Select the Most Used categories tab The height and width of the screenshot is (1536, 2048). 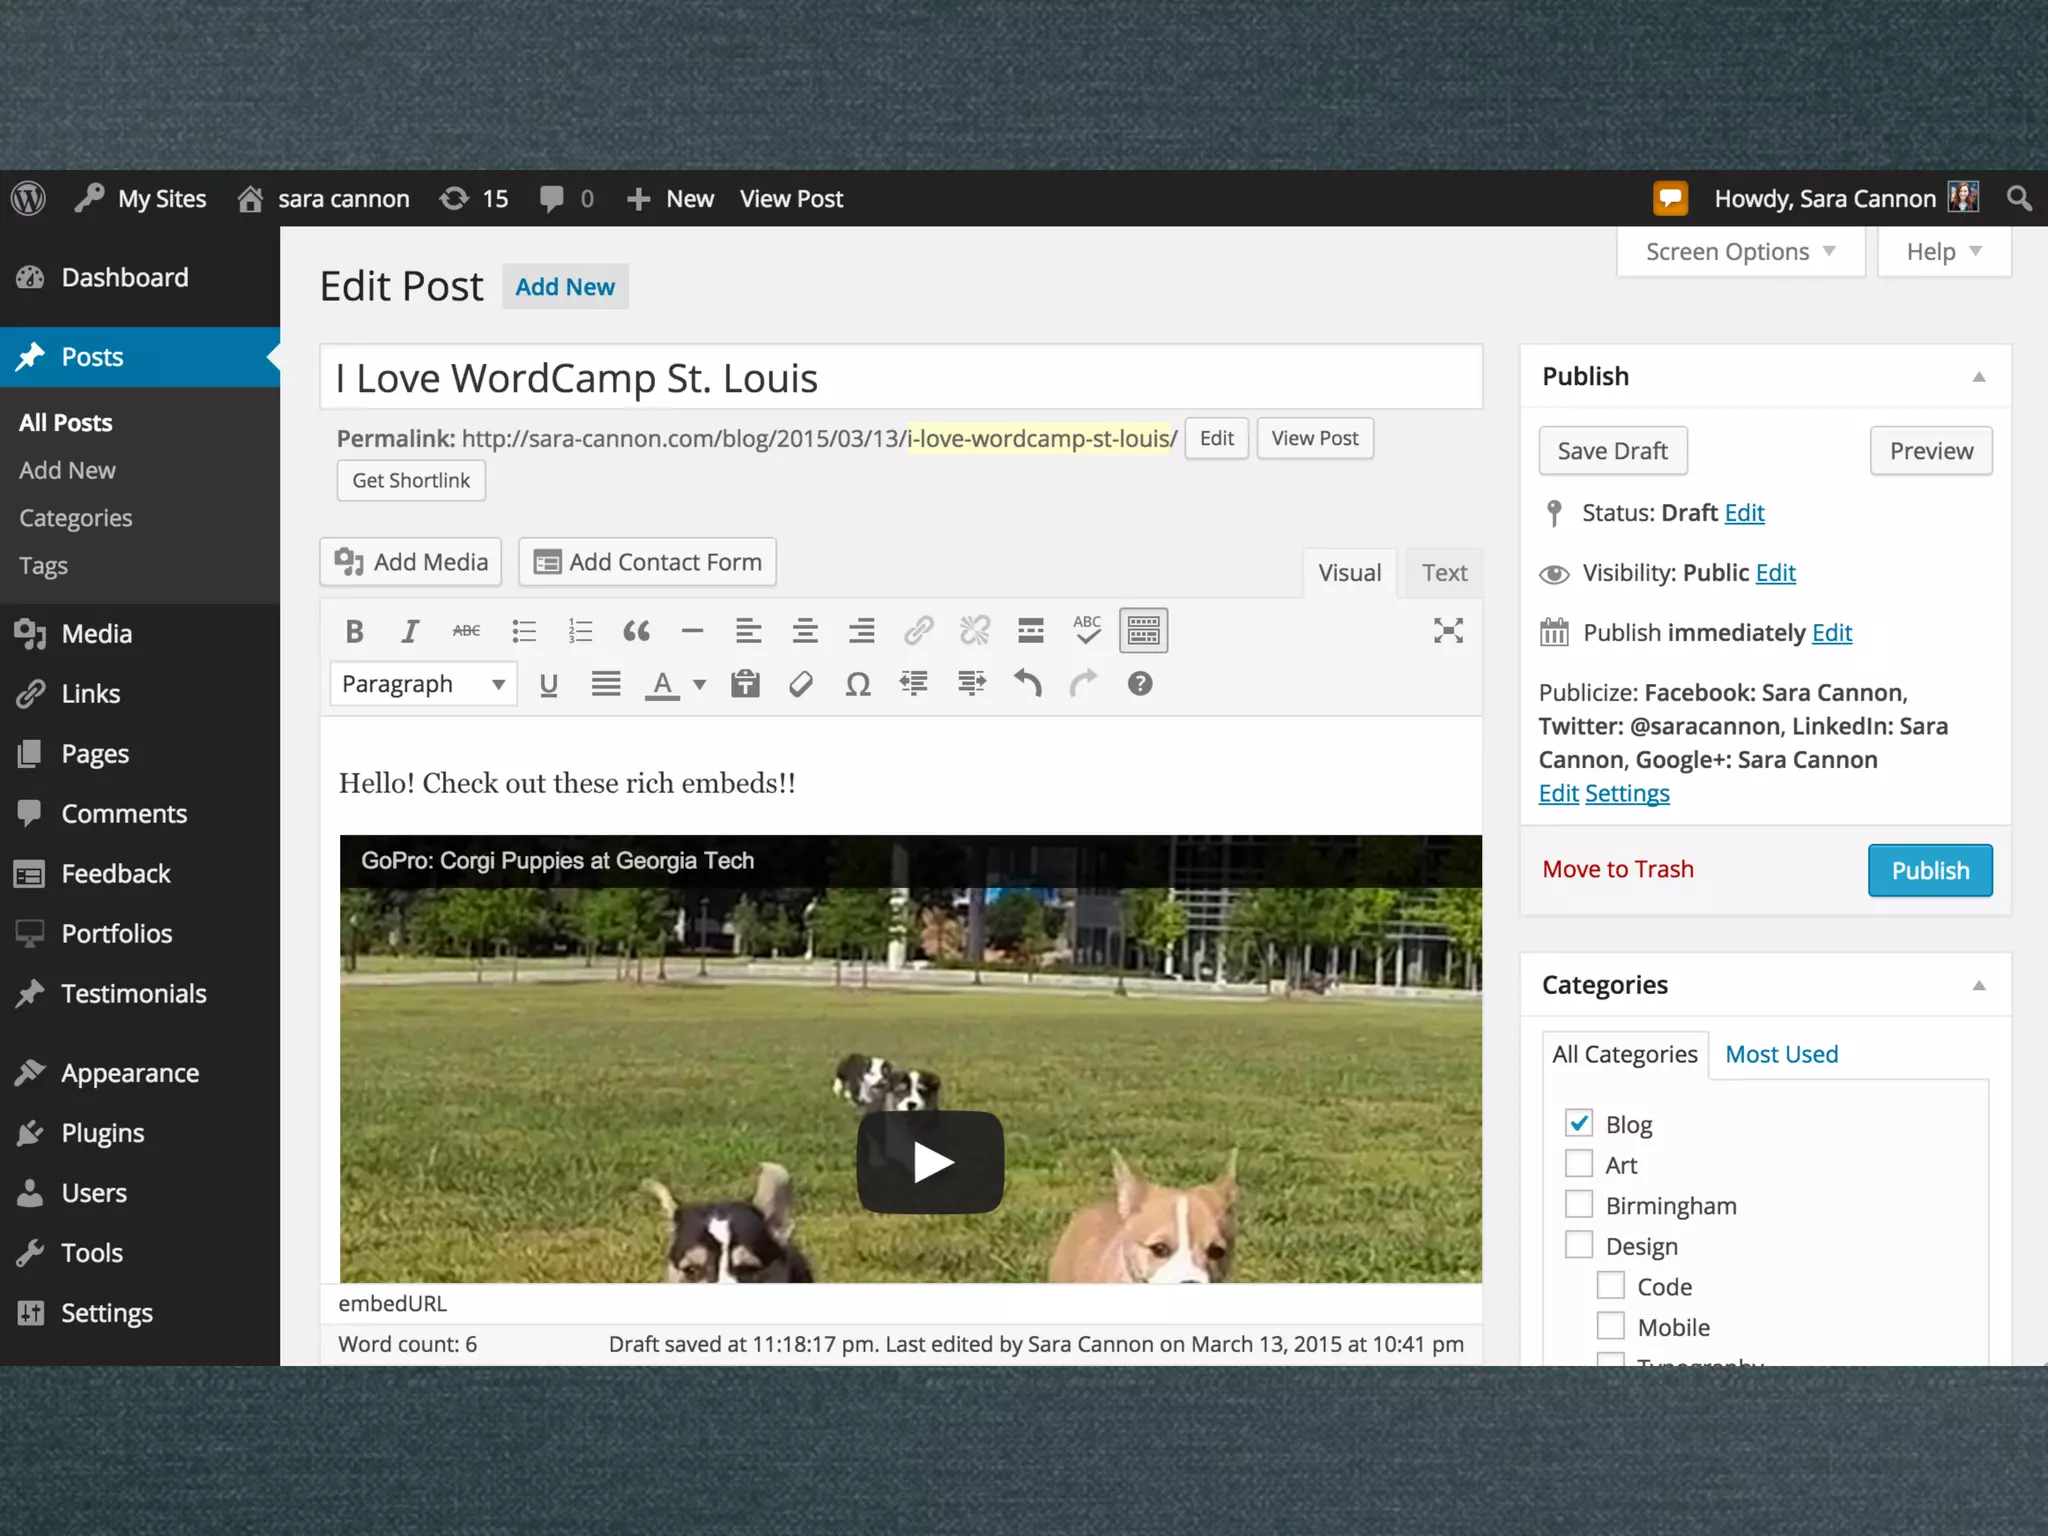point(1781,1054)
